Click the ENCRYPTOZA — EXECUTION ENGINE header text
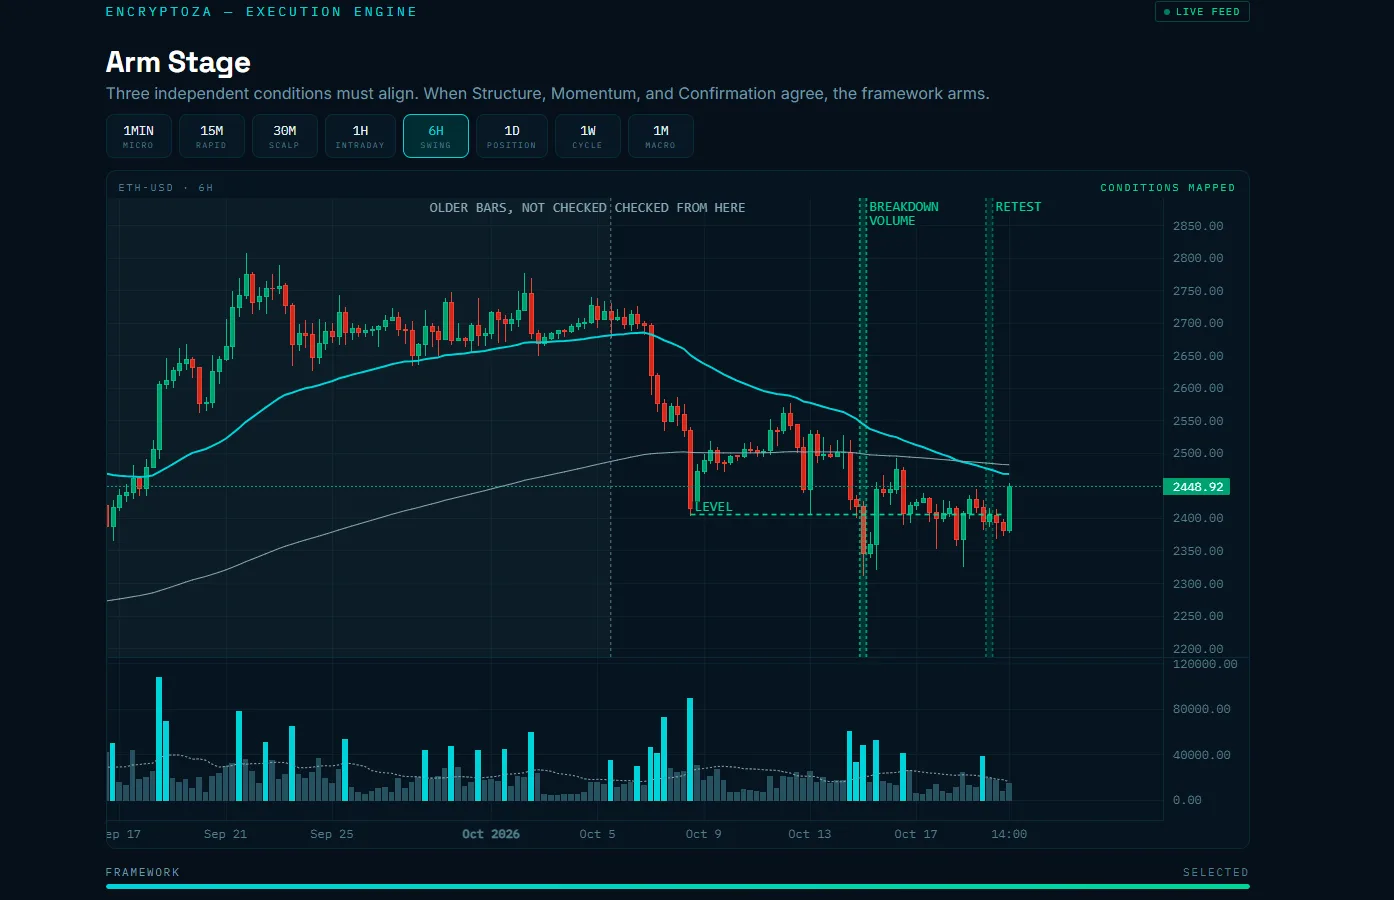Screen dimensions: 1394x900 pos(261,12)
